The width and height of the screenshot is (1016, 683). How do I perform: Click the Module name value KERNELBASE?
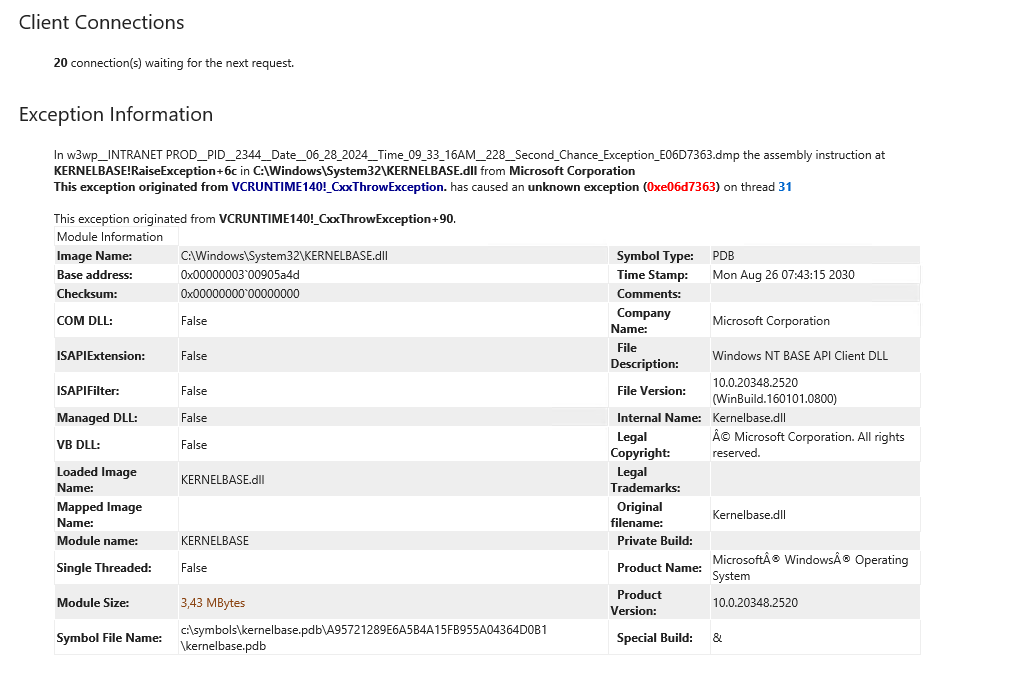214,540
